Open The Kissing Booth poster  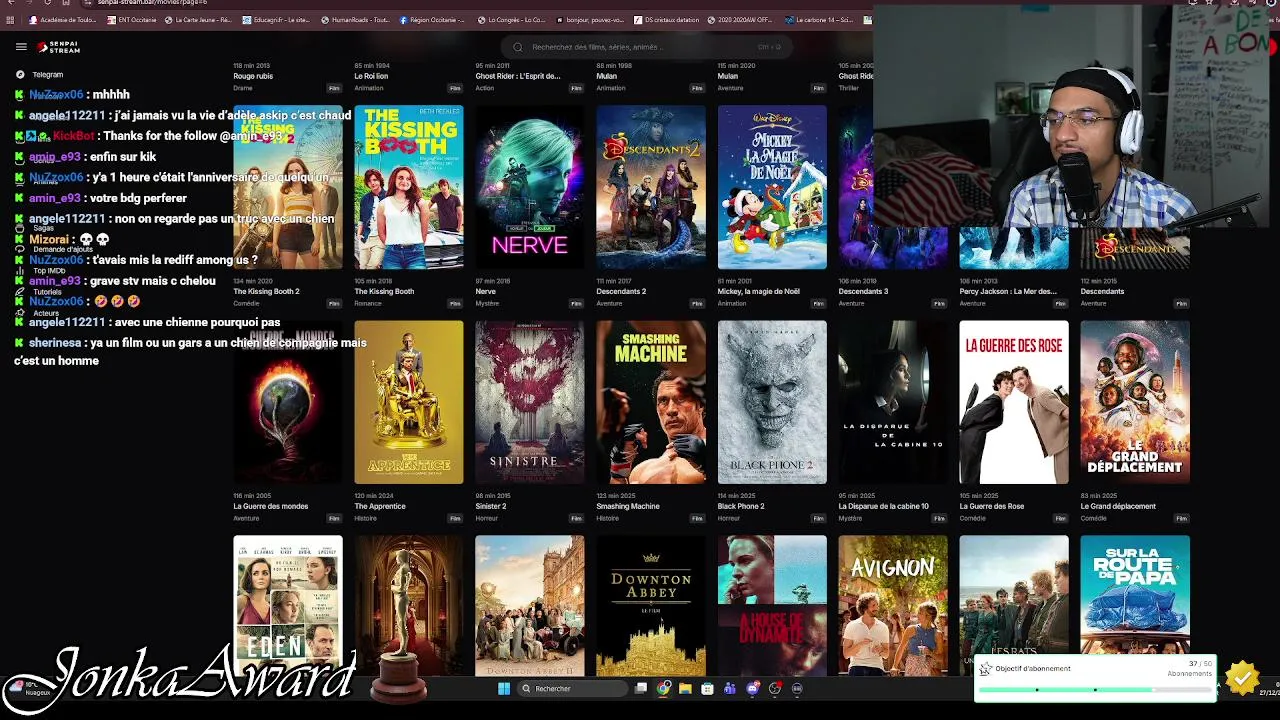point(409,187)
